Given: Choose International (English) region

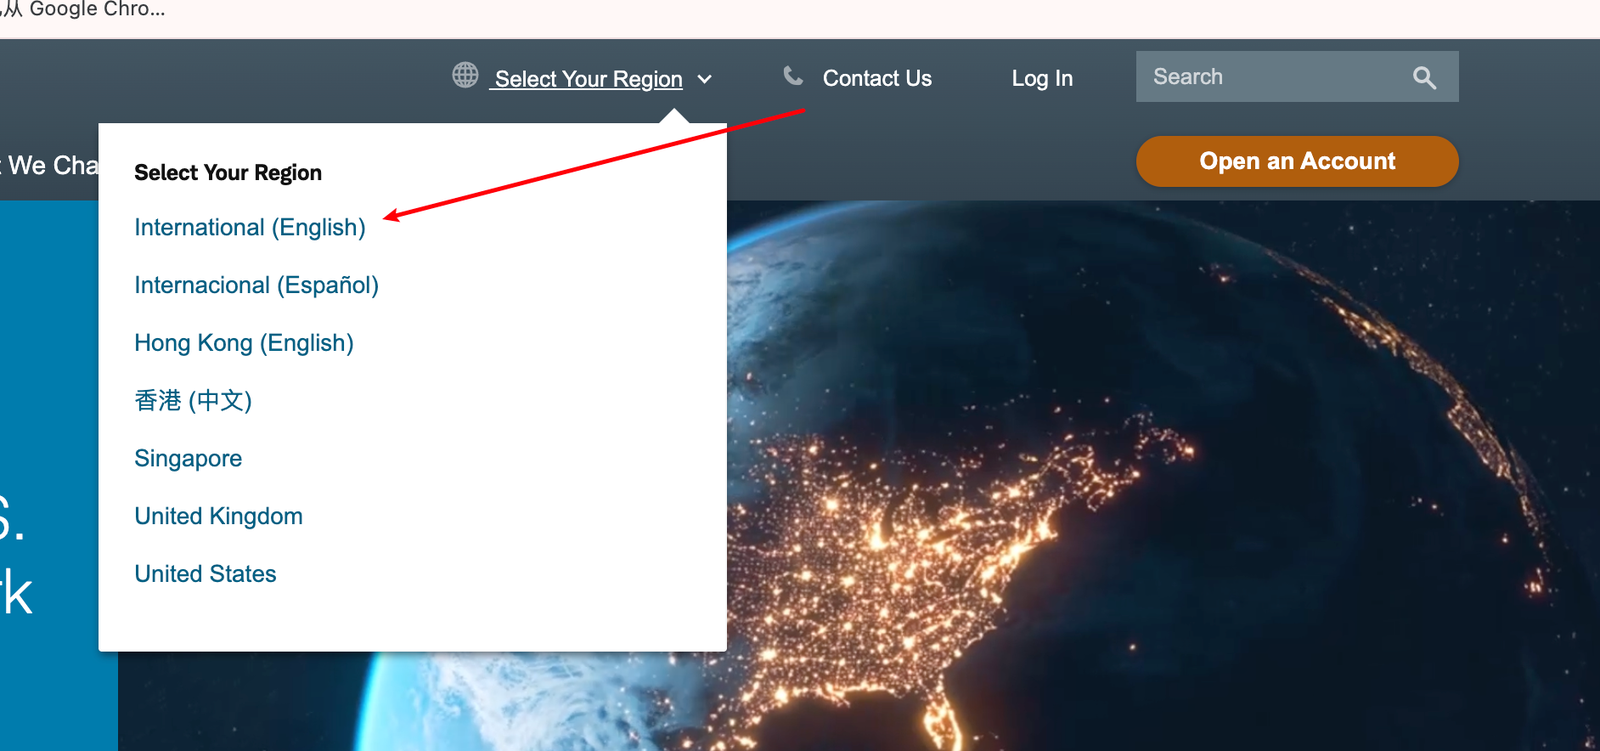Looking at the screenshot, I should 250,228.
